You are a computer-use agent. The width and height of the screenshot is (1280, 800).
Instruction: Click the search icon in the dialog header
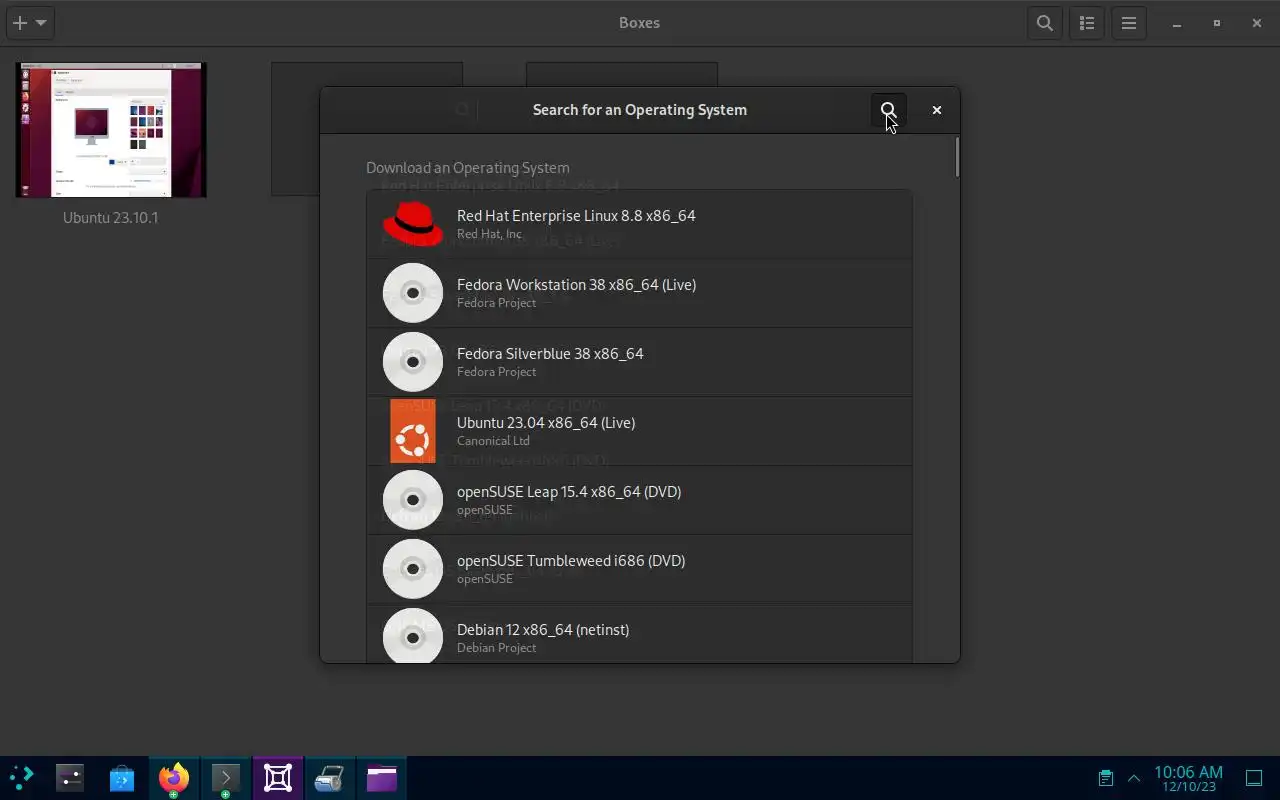click(x=888, y=110)
